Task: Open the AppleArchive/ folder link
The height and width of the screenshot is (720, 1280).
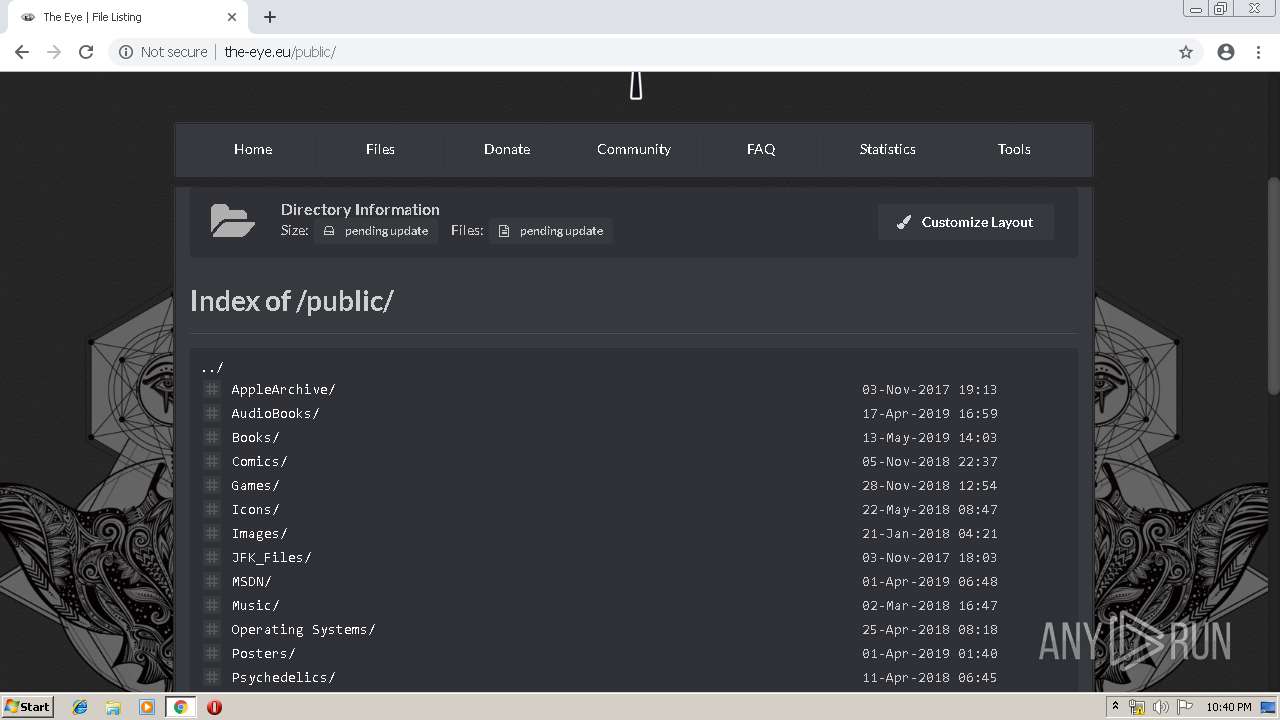Action: click(283, 389)
